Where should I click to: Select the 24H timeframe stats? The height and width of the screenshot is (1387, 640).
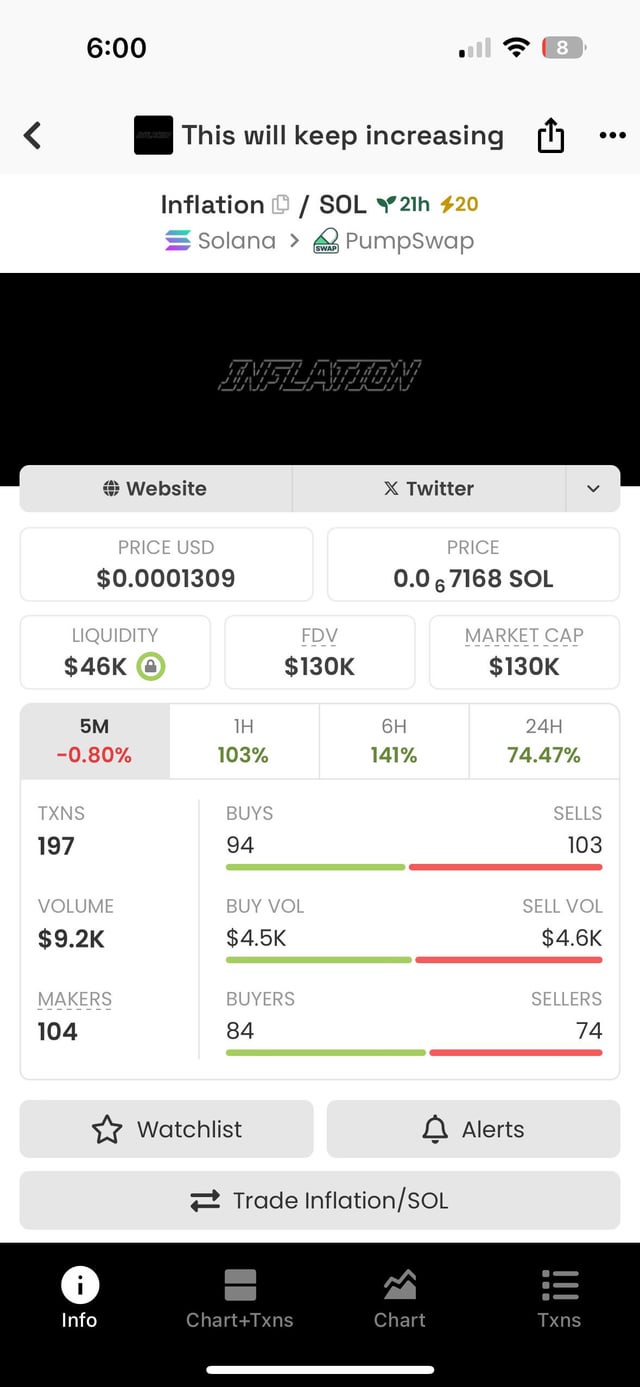(543, 741)
